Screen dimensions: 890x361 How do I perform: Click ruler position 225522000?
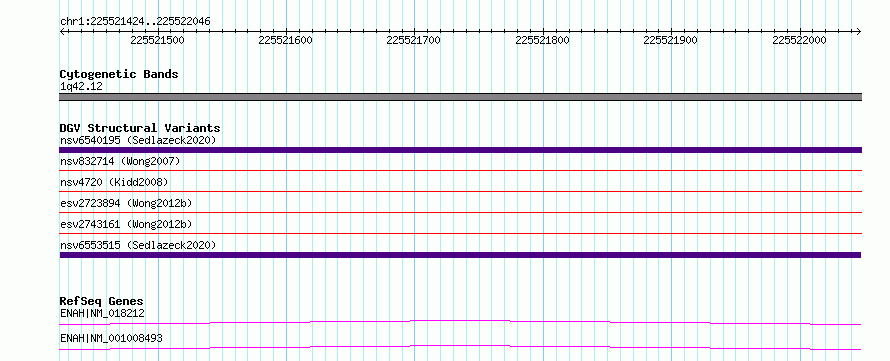point(800,40)
